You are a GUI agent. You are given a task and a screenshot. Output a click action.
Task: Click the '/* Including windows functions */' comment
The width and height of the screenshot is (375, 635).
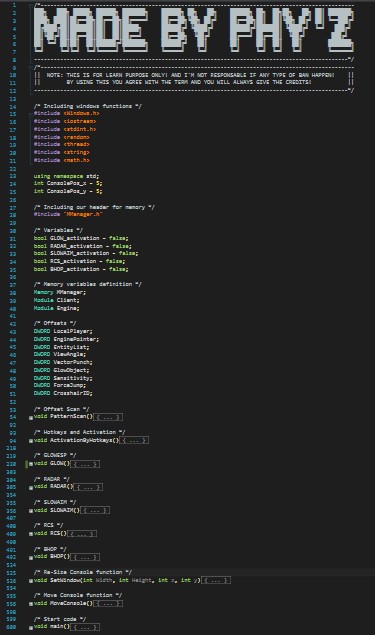point(88,106)
